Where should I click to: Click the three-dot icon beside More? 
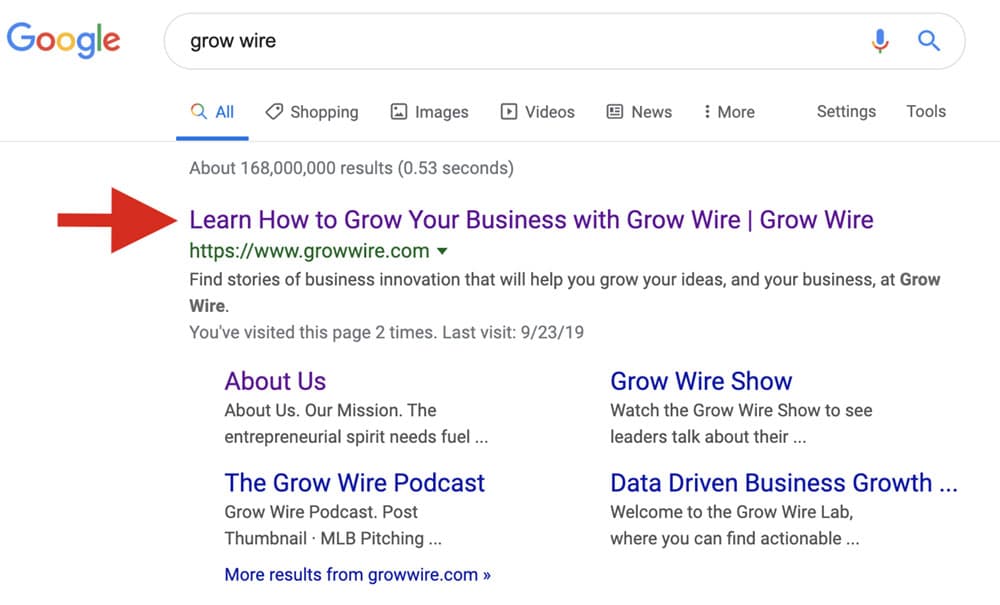coord(707,112)
